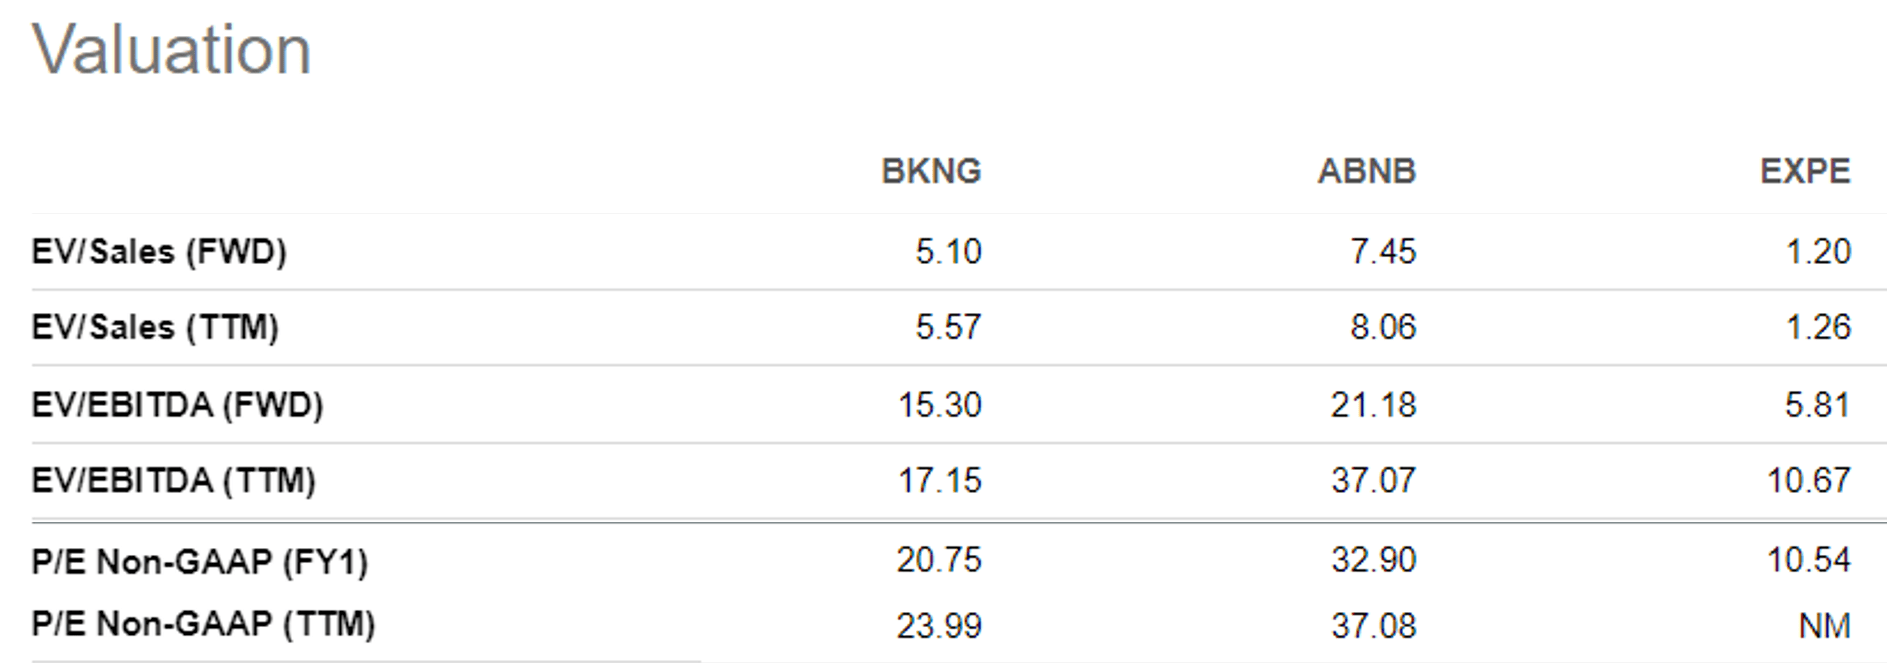Select the P/E Non-GAAP (FY1) row label
The image size is (1887, 663).
[199, 562]
